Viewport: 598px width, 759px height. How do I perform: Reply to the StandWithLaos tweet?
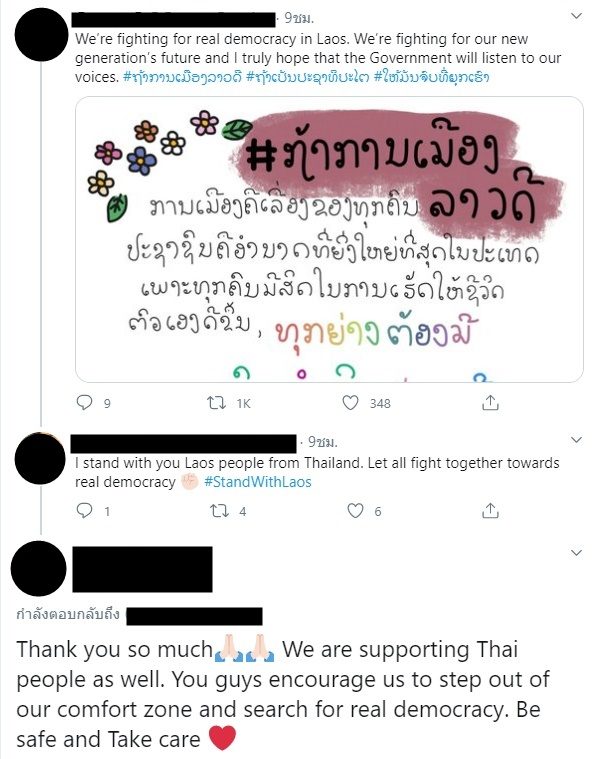tap(85, 510)
